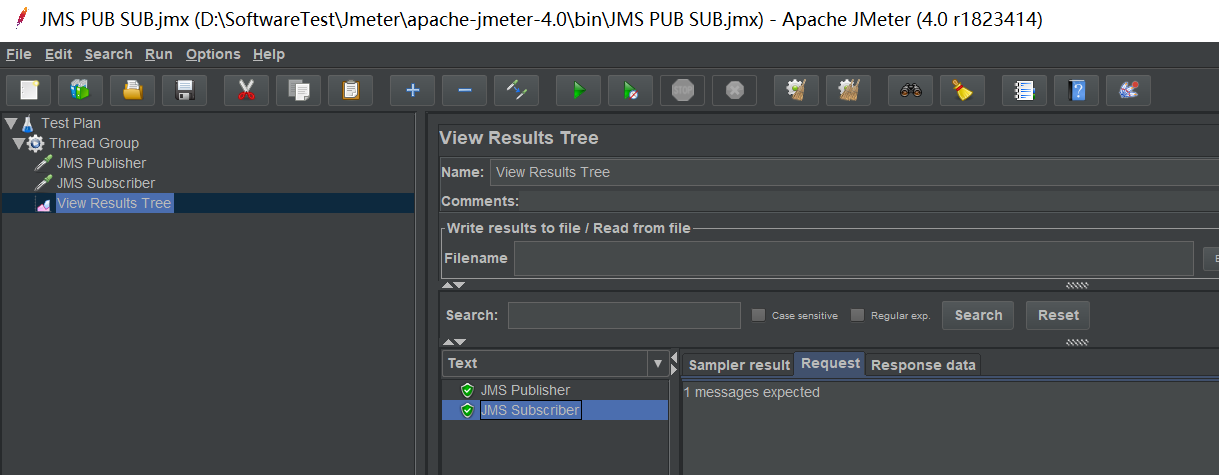This screenshot has width=1219, height=475.
Task: Open the Search menu
Action: point(108,54)
